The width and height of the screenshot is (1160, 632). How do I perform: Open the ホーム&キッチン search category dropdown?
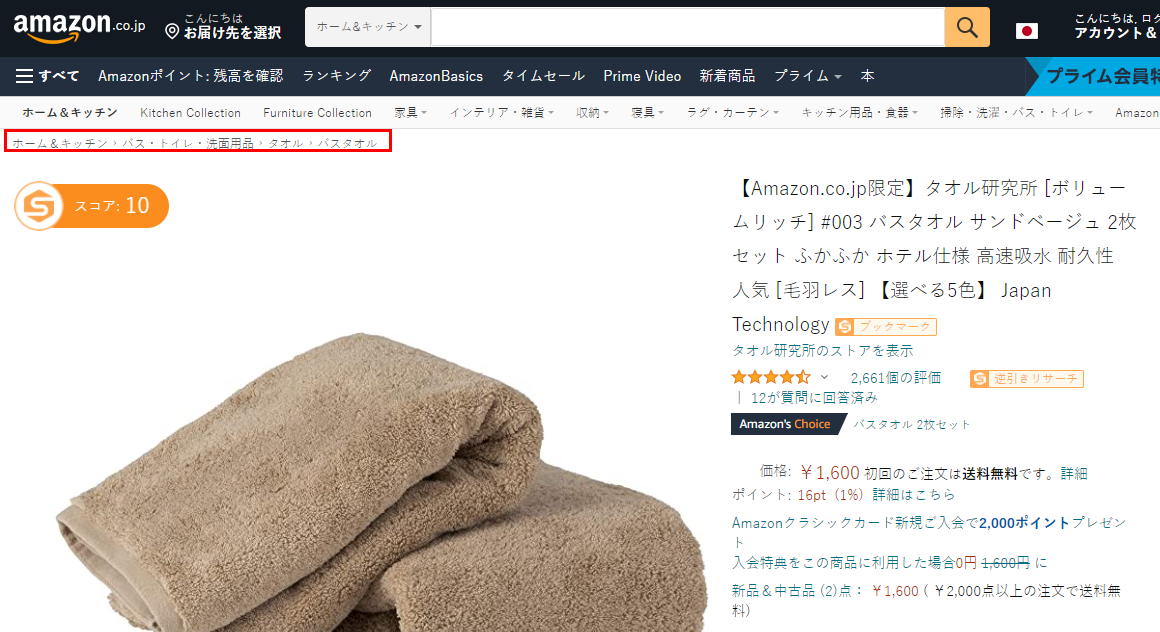(x=368, y=27)
